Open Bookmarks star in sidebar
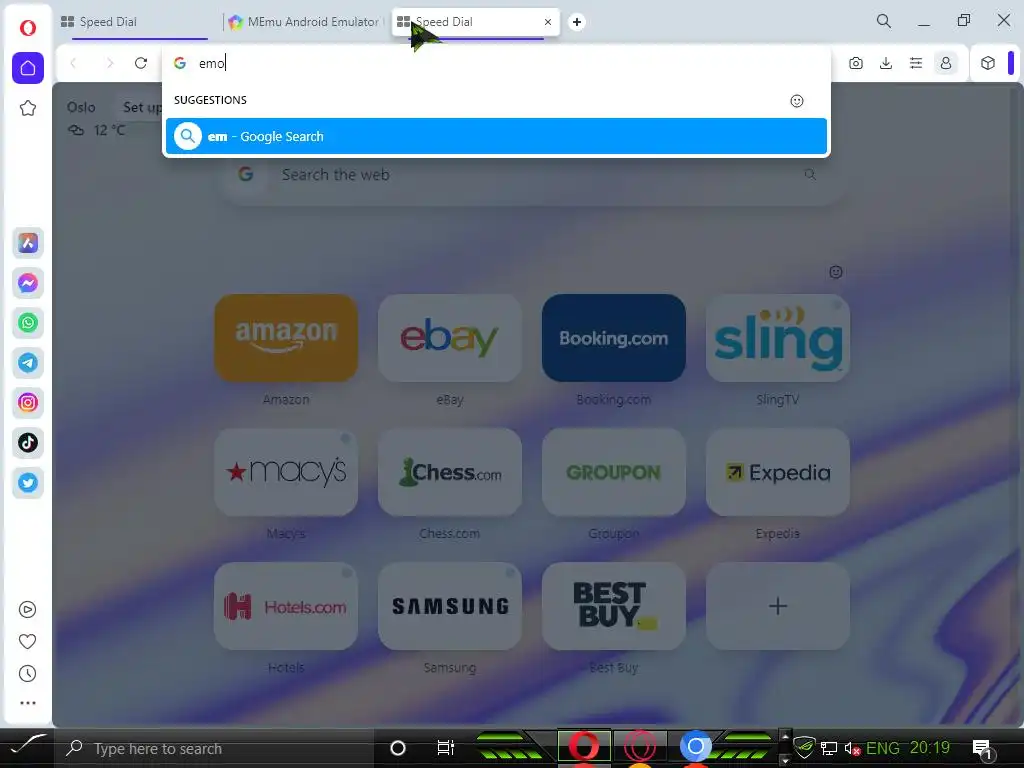 point(27,108)
